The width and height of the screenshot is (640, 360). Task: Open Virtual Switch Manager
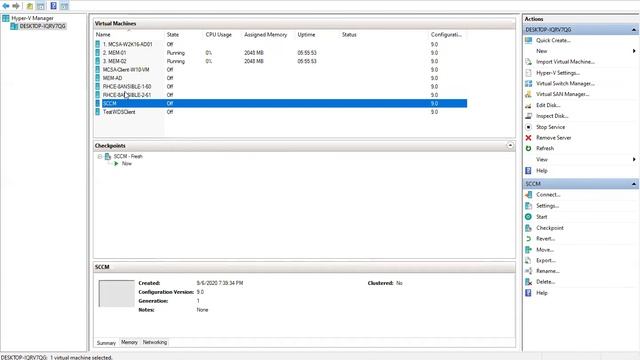(x=565, y=83)
